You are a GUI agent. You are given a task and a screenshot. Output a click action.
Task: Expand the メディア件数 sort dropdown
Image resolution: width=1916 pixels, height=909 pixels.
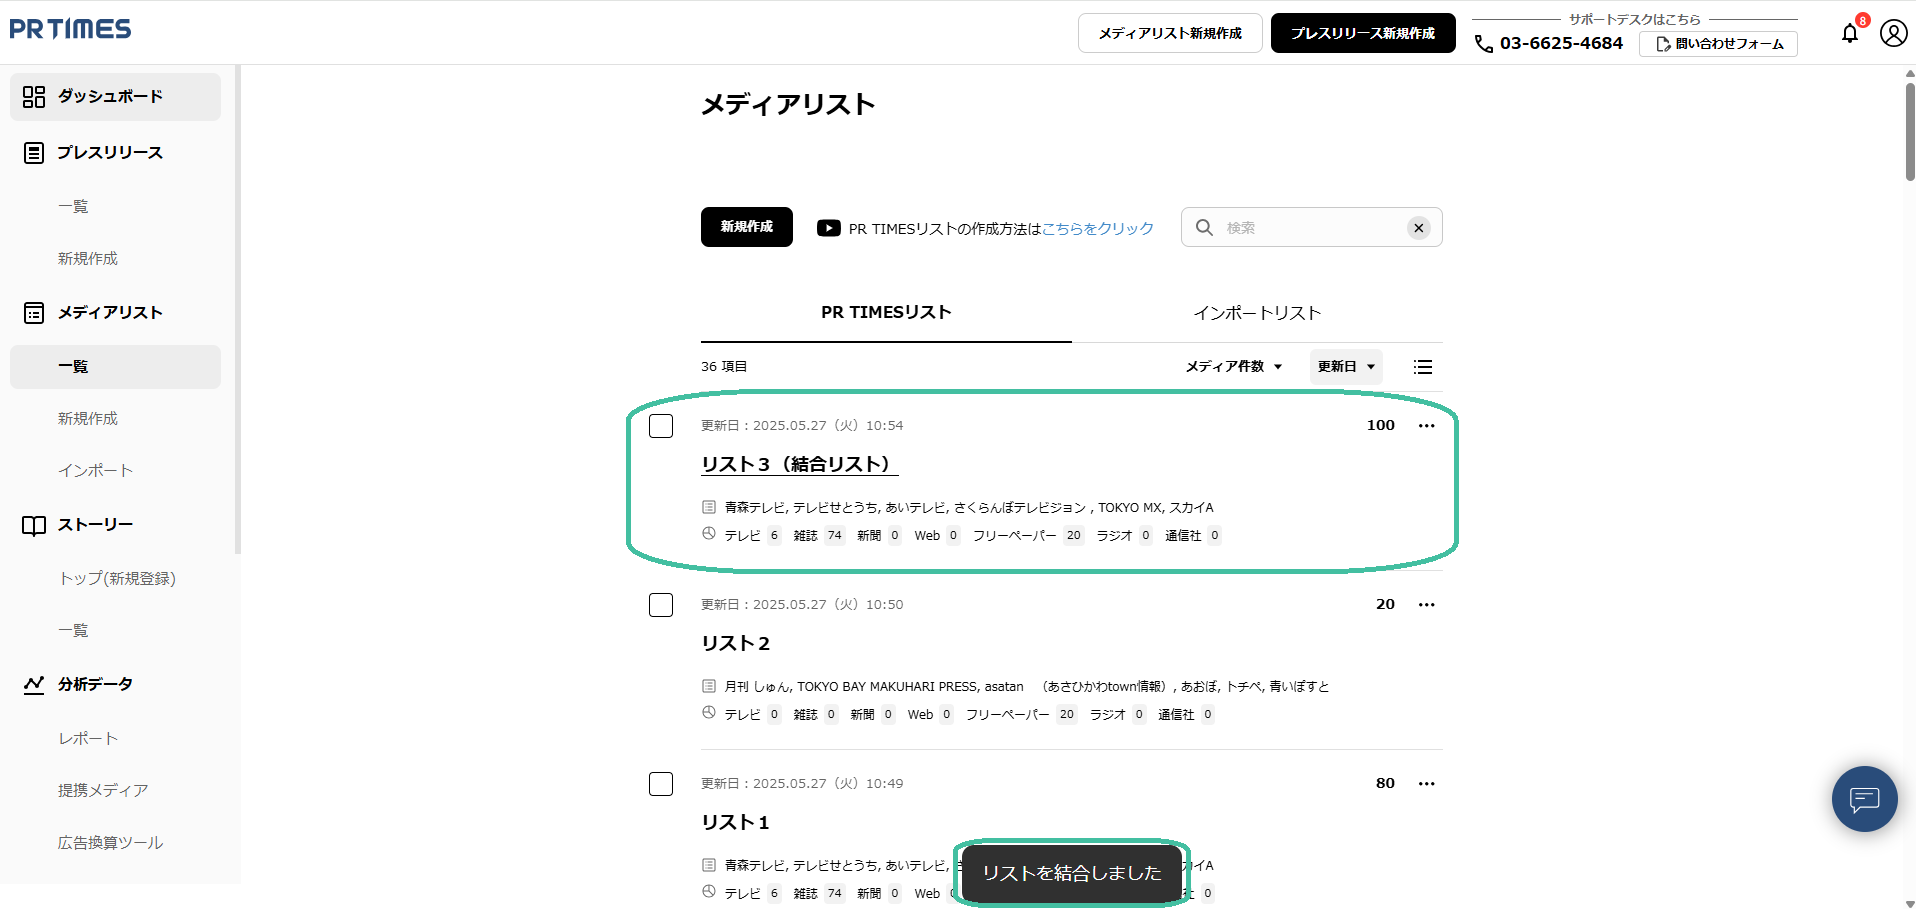coord(1233,367)
